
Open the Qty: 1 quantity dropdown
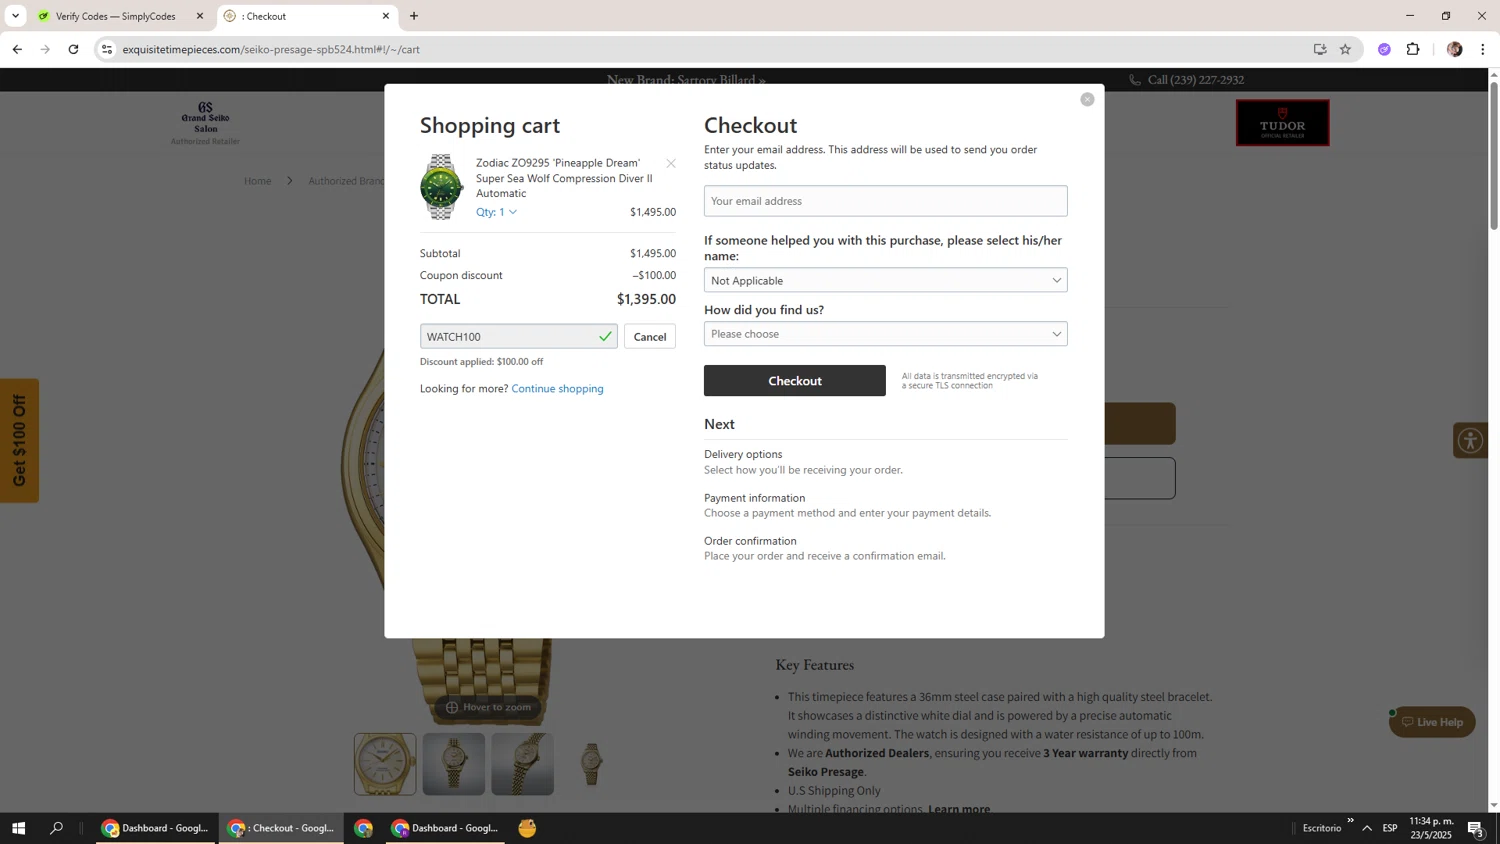497,212
